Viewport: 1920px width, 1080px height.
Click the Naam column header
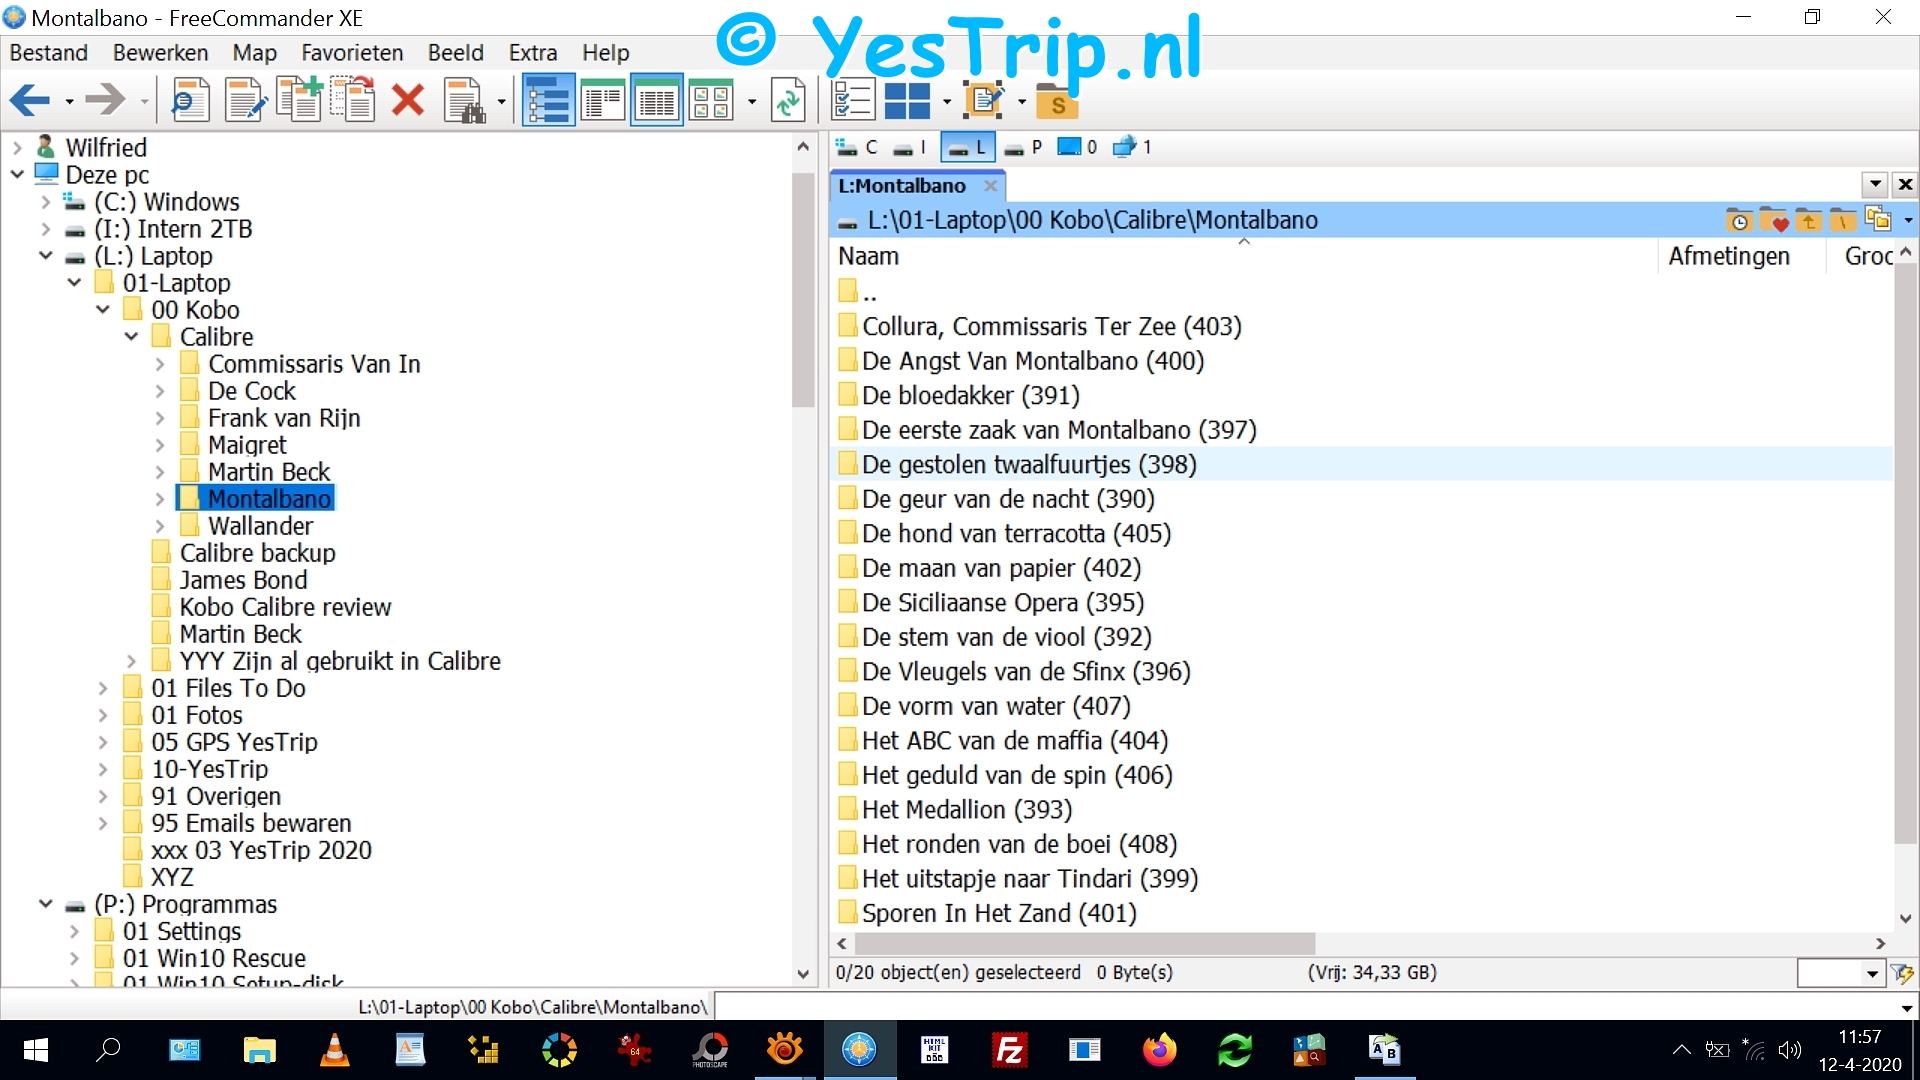[x=868, y=257]
